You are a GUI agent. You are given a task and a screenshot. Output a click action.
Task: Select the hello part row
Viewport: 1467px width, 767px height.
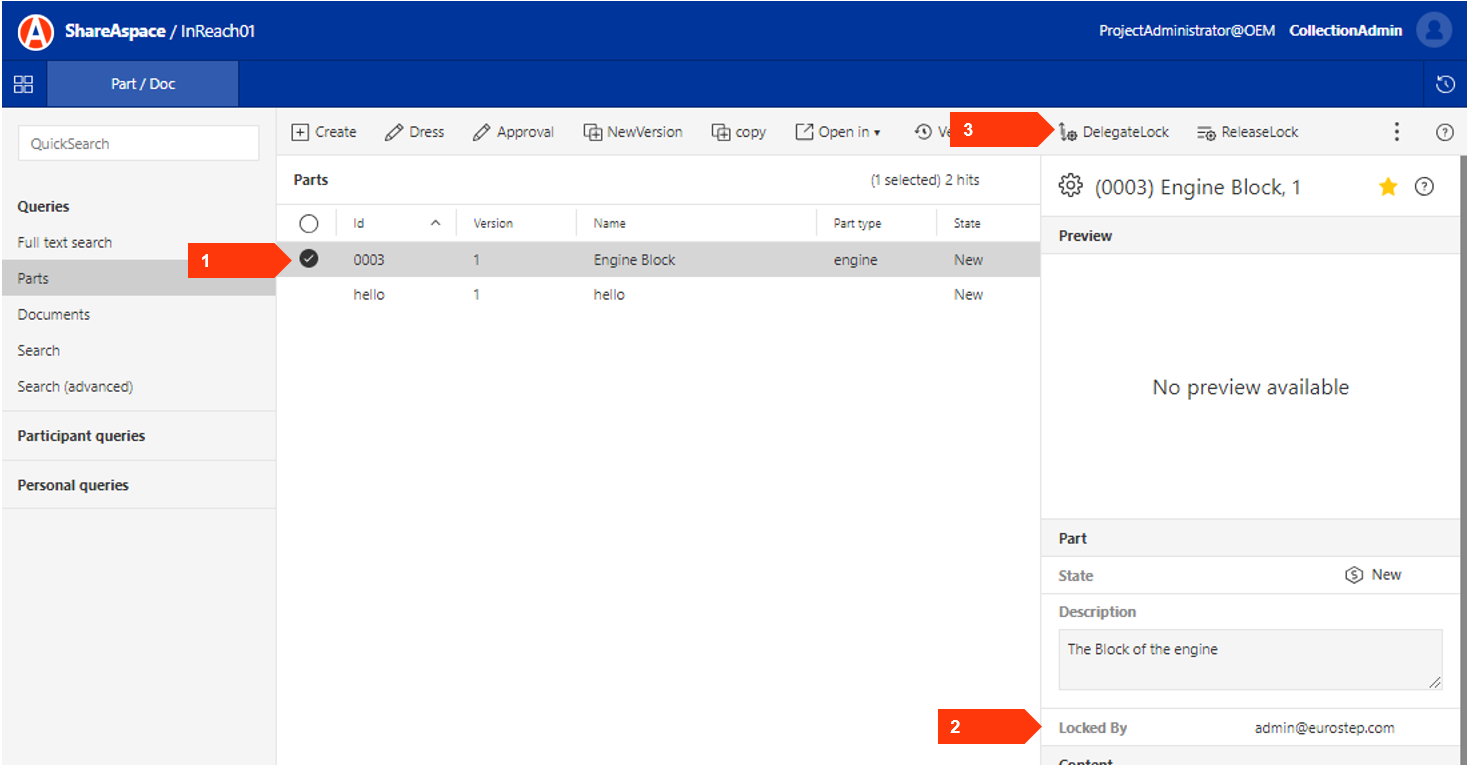[658, 295]
